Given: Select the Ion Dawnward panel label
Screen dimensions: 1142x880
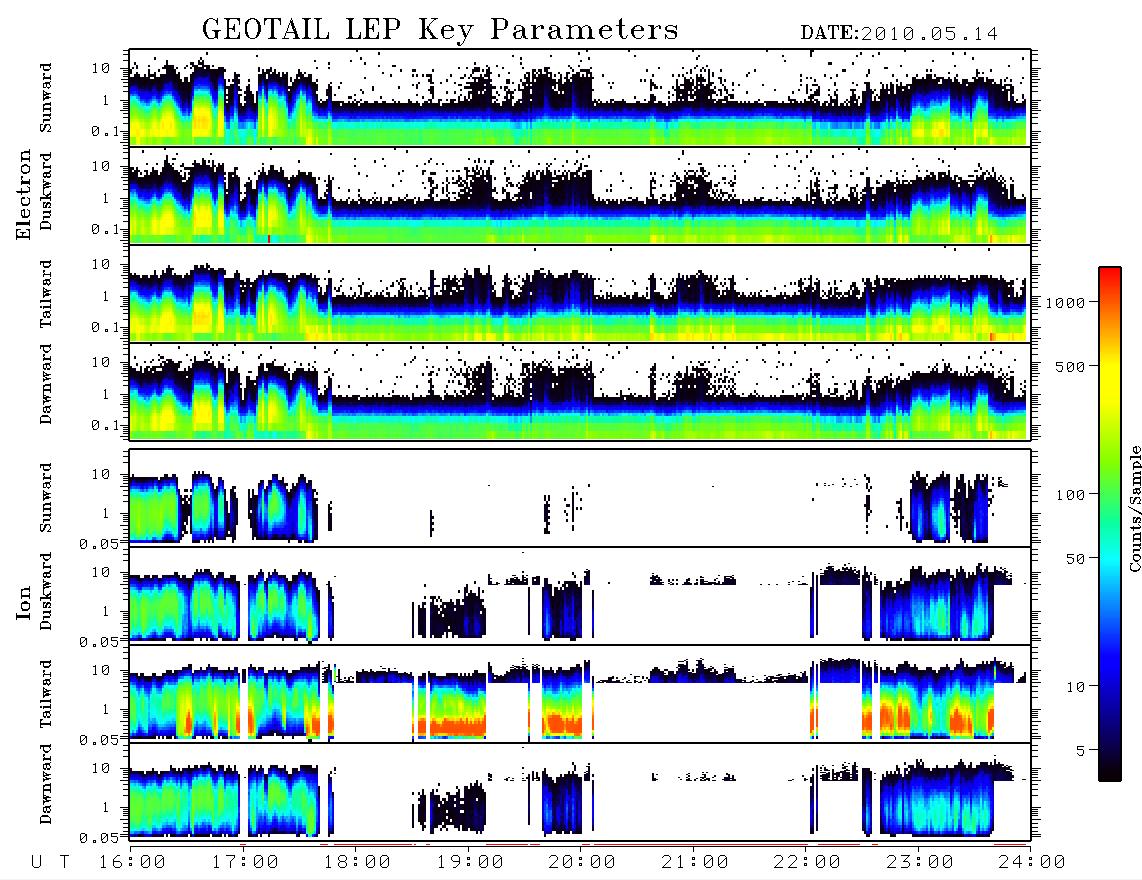Looking at the screenshot, I should point(46,785).
